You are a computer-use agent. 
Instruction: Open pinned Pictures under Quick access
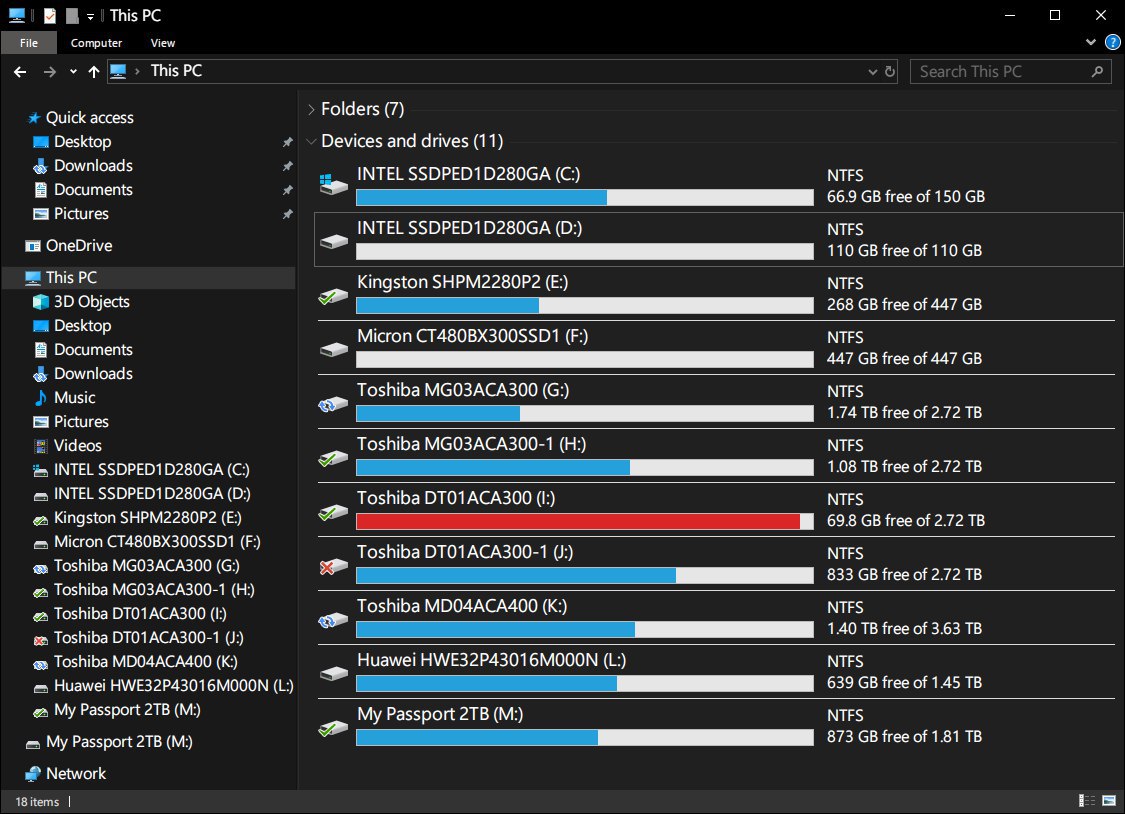pyautogui.click(x=81, y=214)
